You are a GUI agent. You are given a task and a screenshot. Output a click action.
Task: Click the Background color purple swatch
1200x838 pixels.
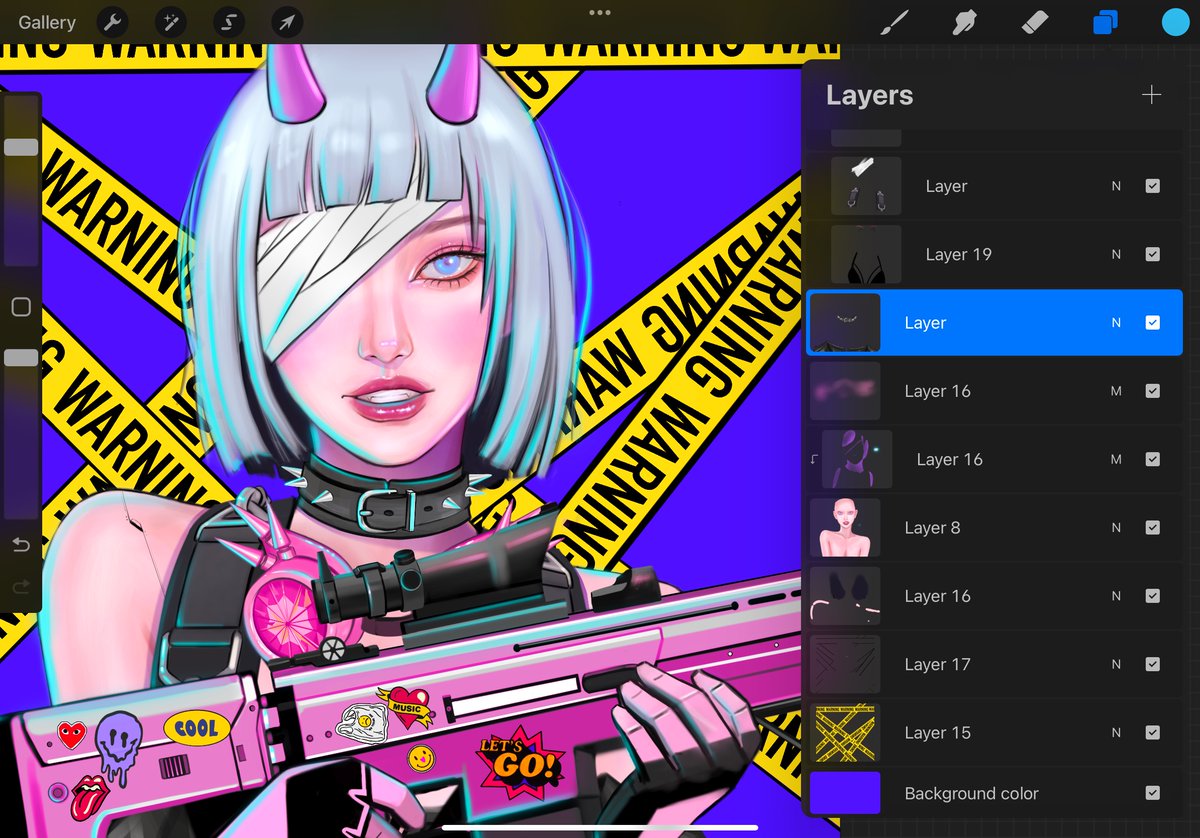[x=845, y=793]
